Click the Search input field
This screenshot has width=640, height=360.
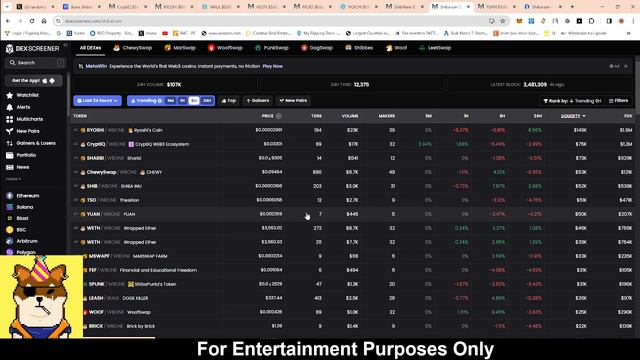click(34, 63)
